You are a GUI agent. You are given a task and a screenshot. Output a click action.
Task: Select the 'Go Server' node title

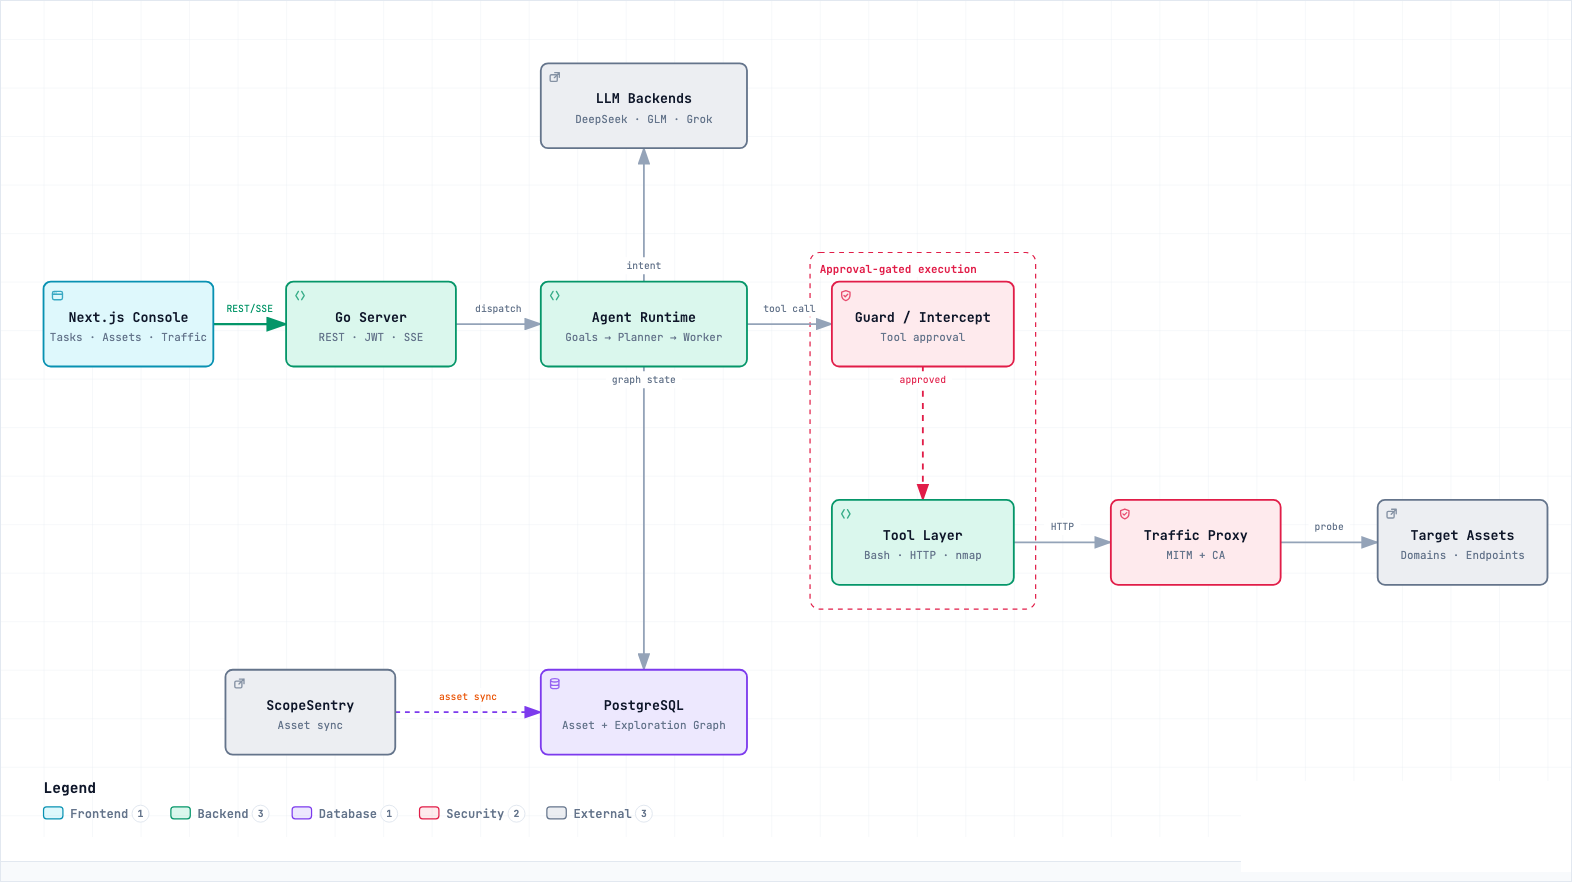coord(371,317)
